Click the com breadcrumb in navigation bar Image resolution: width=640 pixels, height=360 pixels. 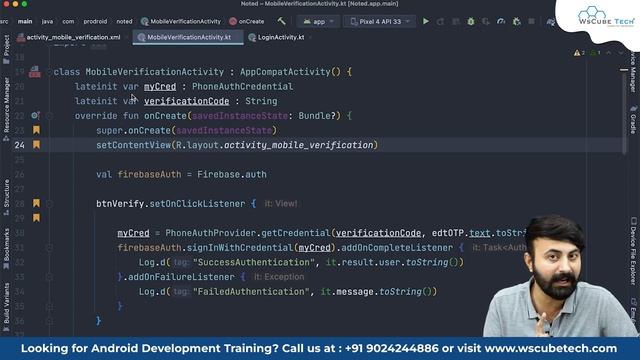click(68, 21)
